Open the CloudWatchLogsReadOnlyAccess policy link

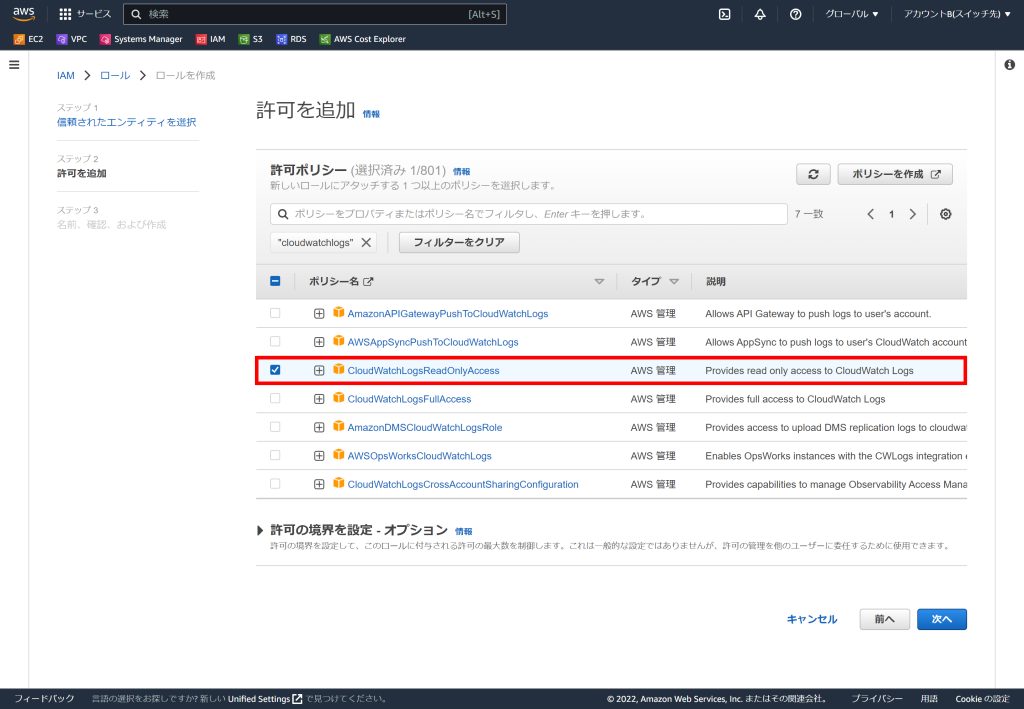tap(423, 371)
